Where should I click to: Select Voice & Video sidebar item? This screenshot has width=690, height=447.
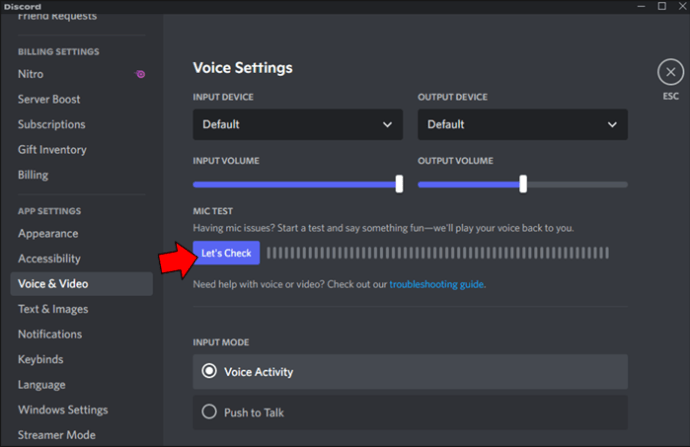tap(81, 284)
